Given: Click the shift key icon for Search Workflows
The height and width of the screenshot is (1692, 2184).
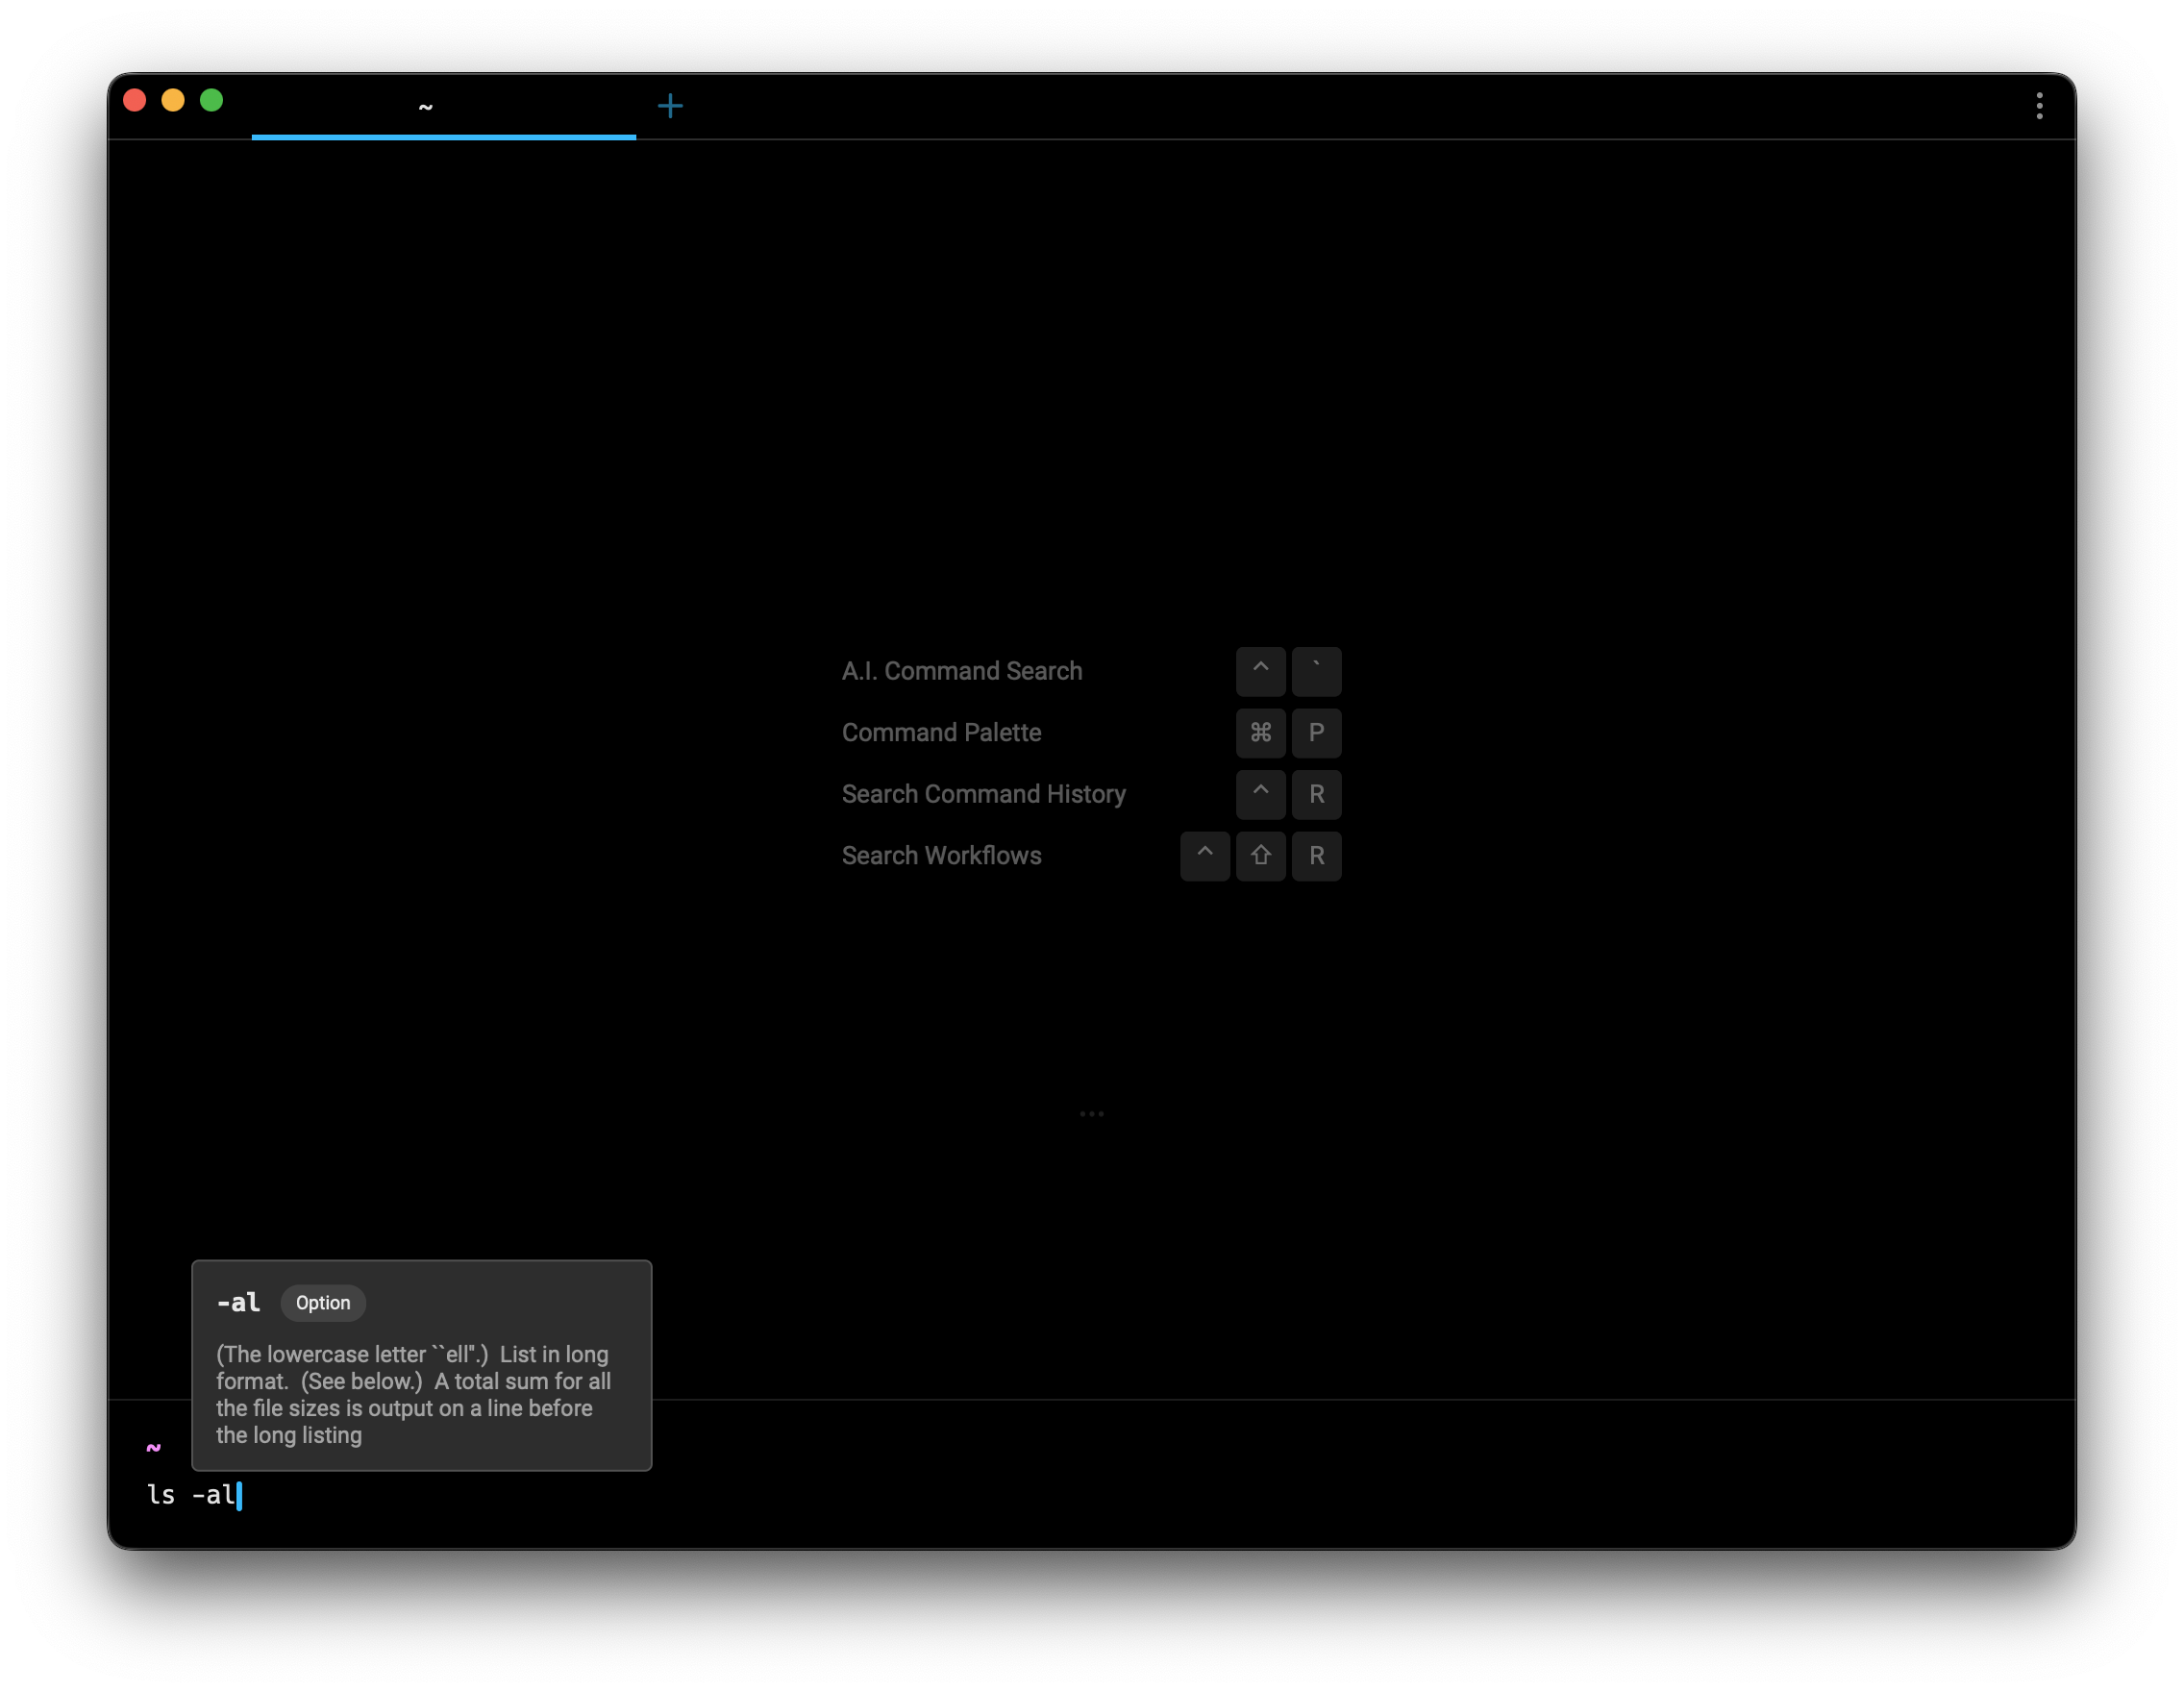Looking at the screenshot, I should 1261,856.
